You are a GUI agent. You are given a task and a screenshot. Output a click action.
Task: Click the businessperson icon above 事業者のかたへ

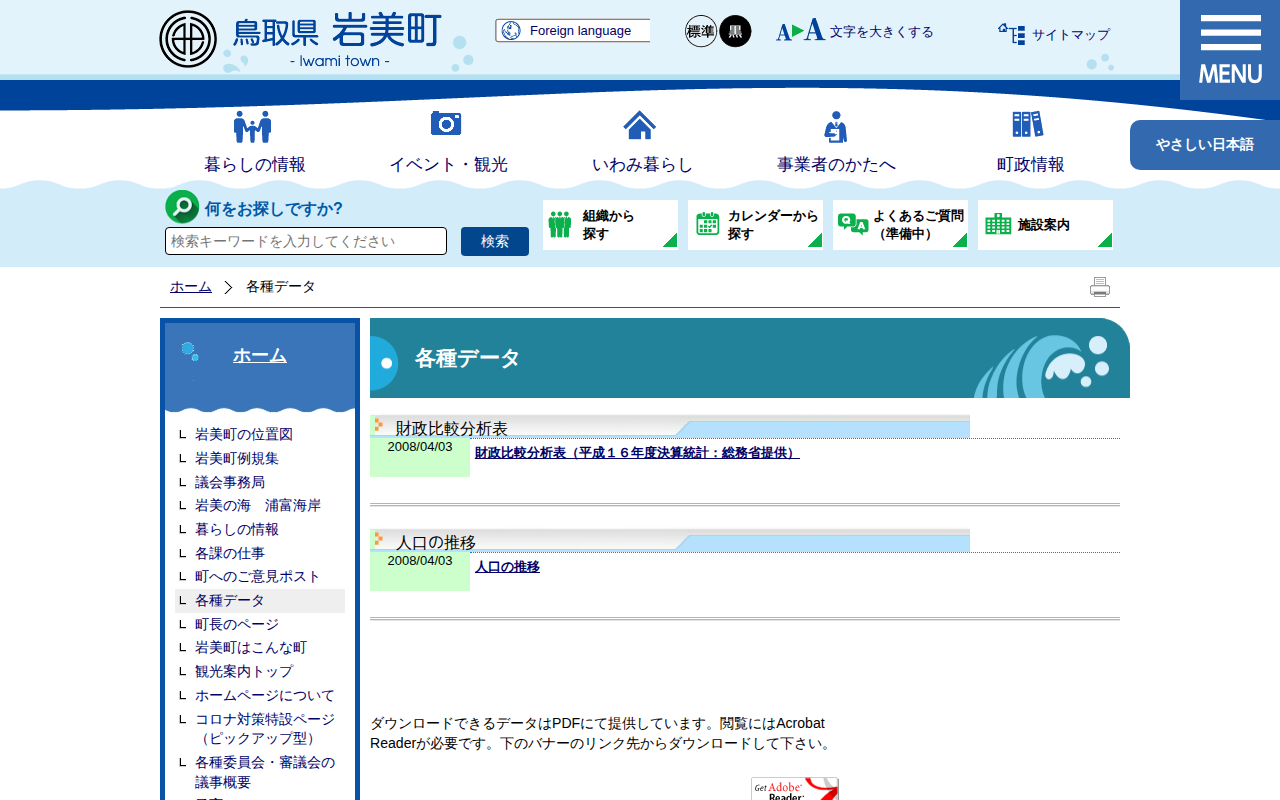pos(835,127)
